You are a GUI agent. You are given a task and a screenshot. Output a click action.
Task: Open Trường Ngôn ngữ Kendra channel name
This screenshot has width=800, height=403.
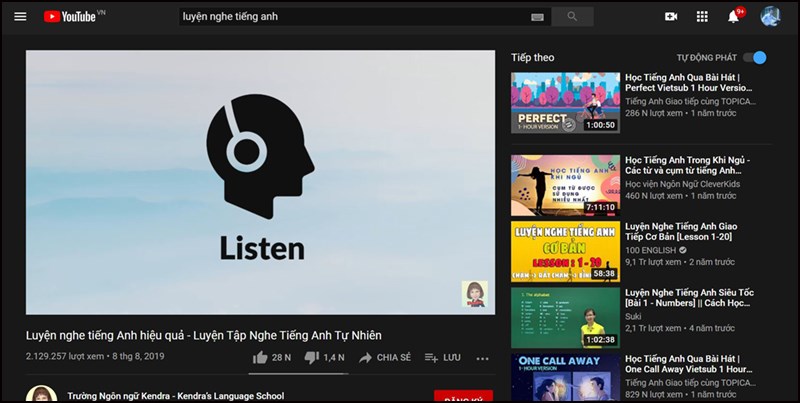tap(176, 396)
